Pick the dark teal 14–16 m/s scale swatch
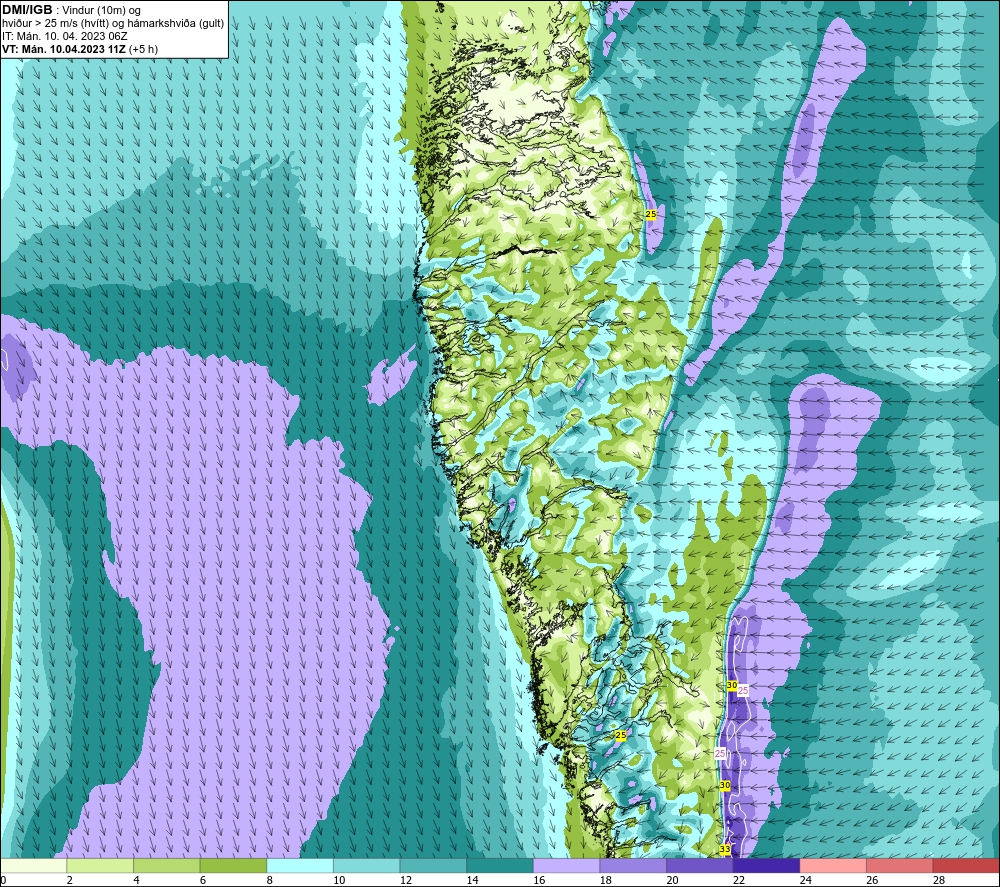This screenshot has height=887, width=1000. pos(499,865)
